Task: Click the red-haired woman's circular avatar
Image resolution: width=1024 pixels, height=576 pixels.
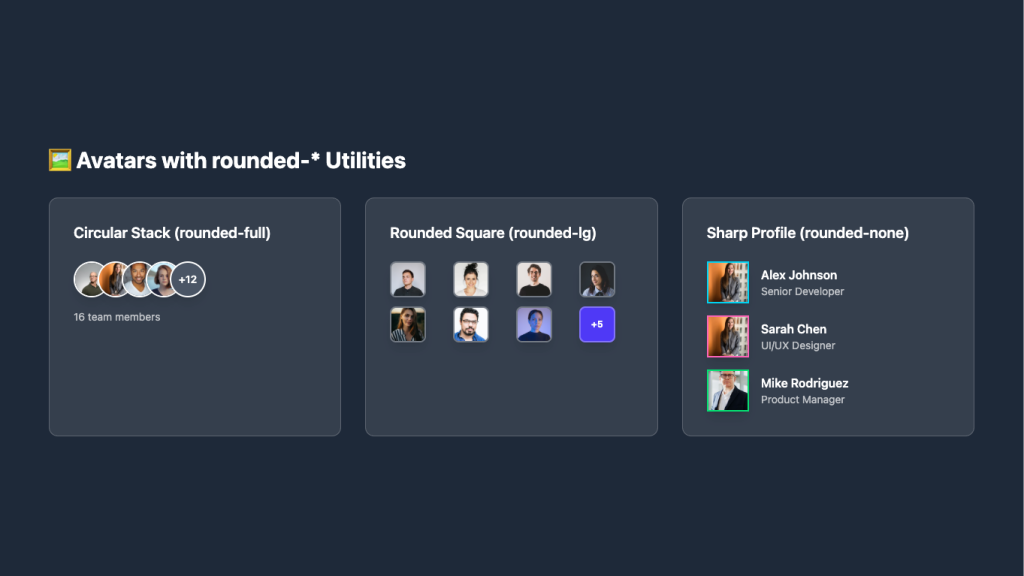Action: [162, 279]
